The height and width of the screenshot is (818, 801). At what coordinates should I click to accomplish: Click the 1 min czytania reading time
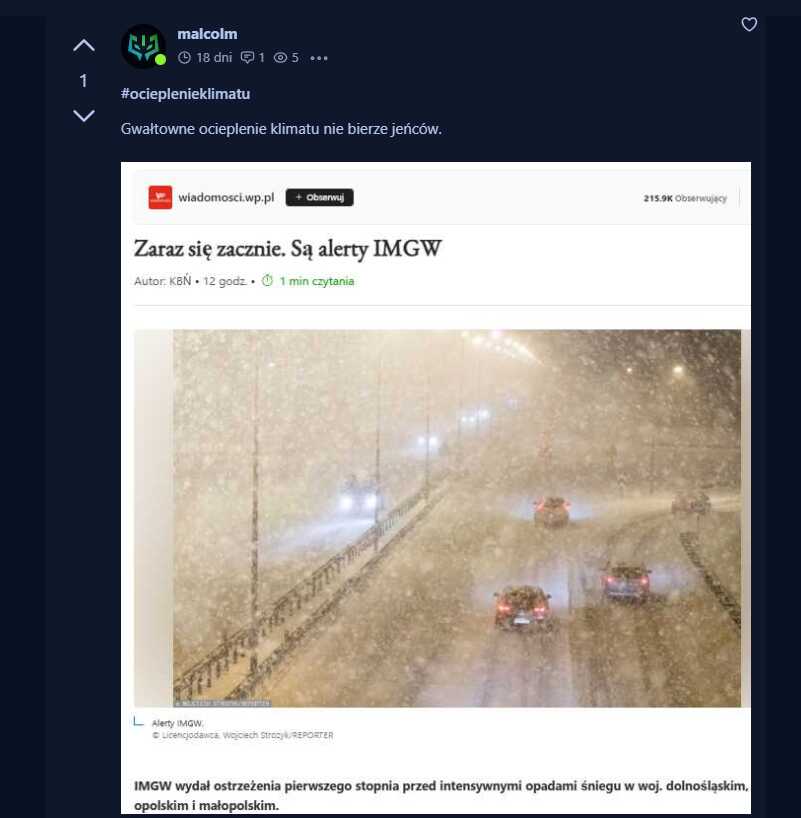coord(316,281)
